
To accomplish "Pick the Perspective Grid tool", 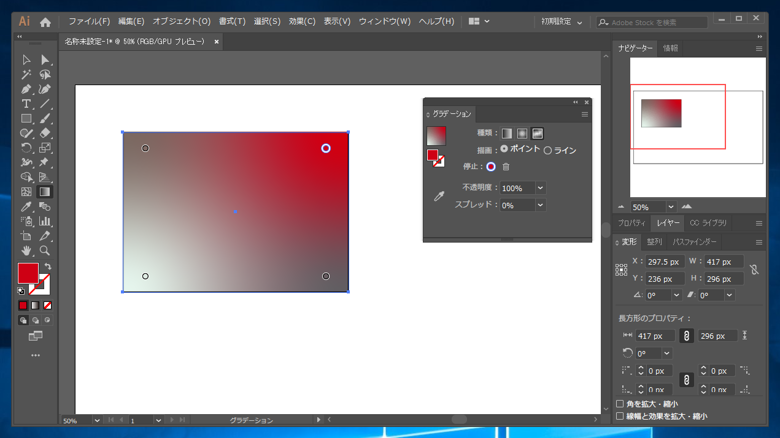I will tap(45, 177).
